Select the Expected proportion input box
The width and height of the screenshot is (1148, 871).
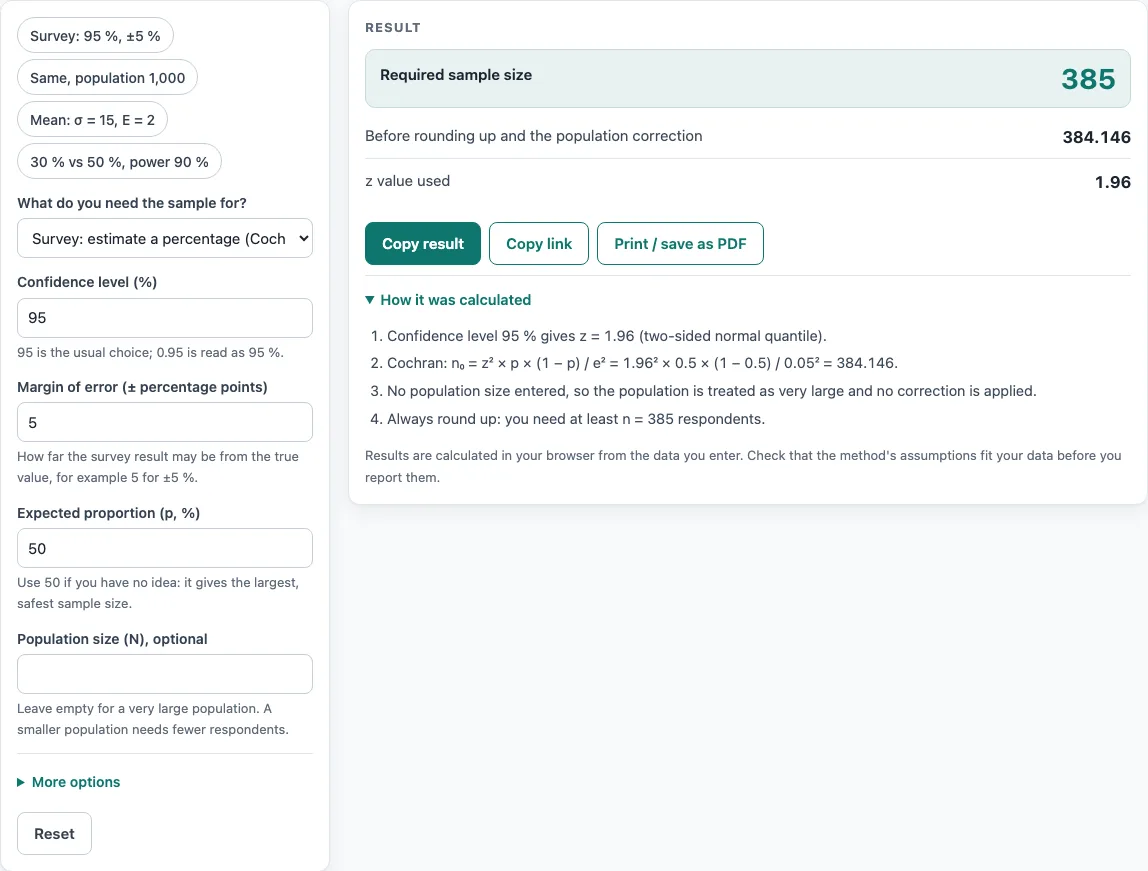(x=165, y=548)
